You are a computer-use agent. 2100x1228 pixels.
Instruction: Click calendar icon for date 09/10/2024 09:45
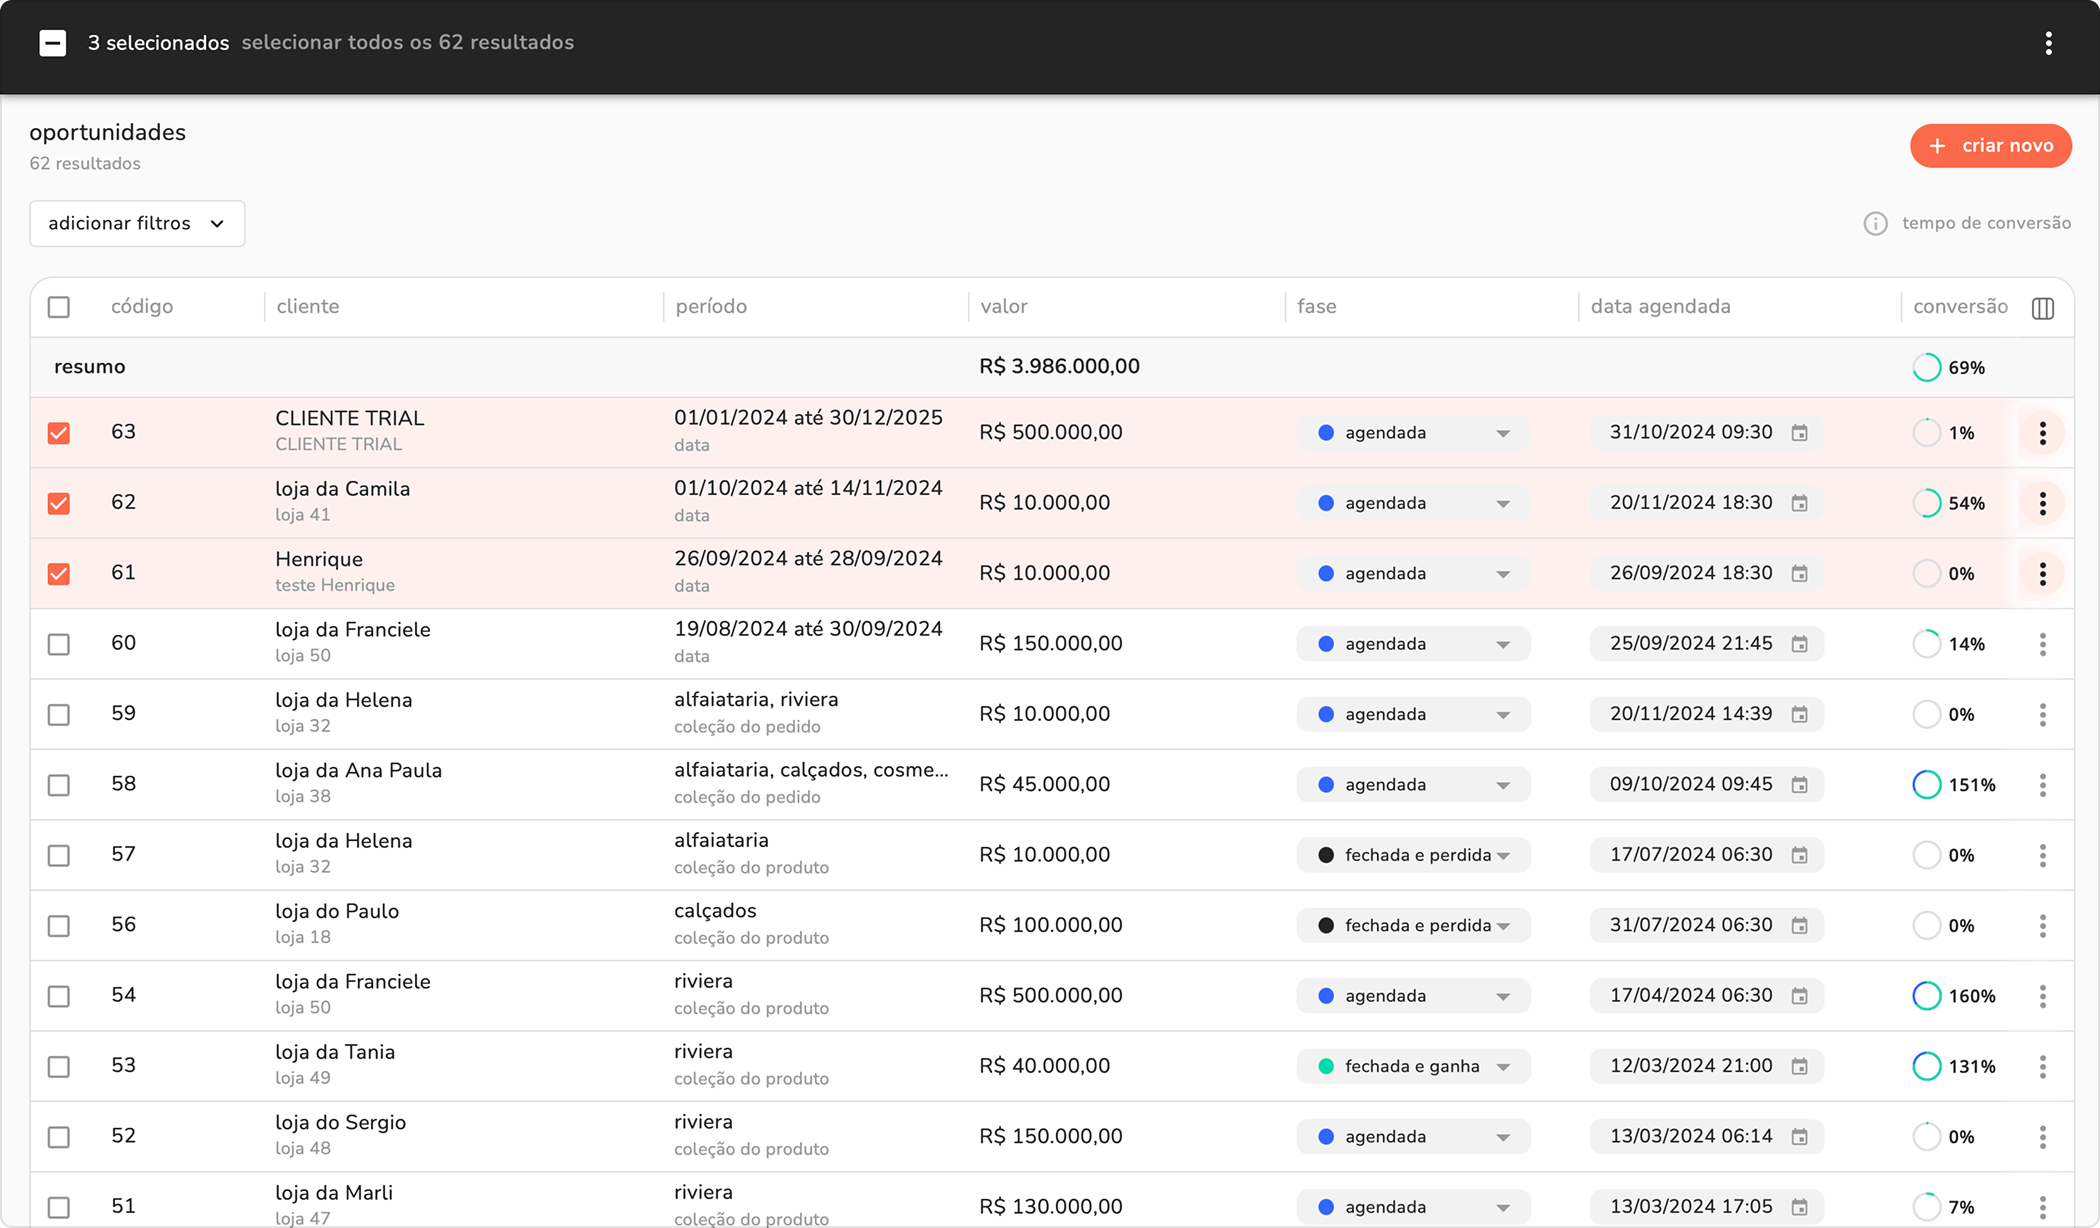(x=1799, y=785)
